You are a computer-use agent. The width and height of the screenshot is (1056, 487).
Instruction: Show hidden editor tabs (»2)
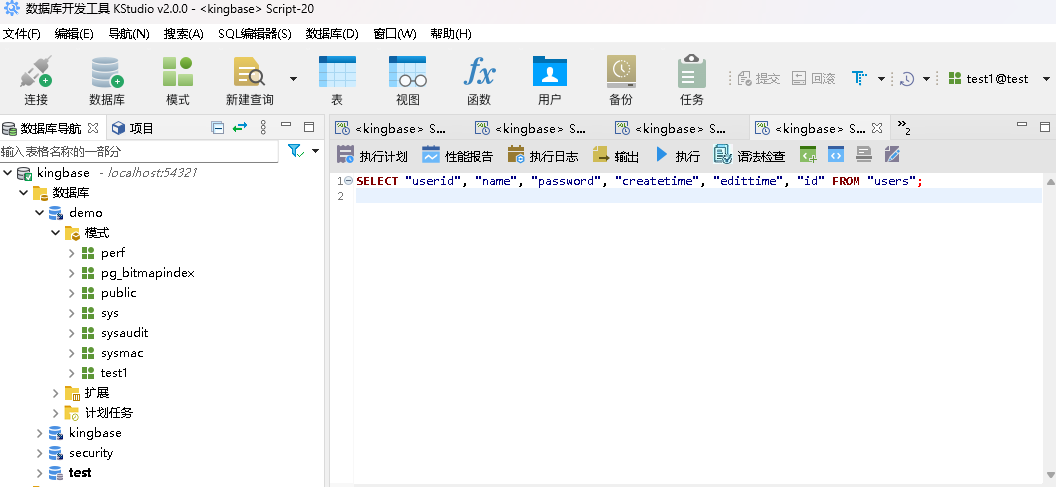click(904, 128)
